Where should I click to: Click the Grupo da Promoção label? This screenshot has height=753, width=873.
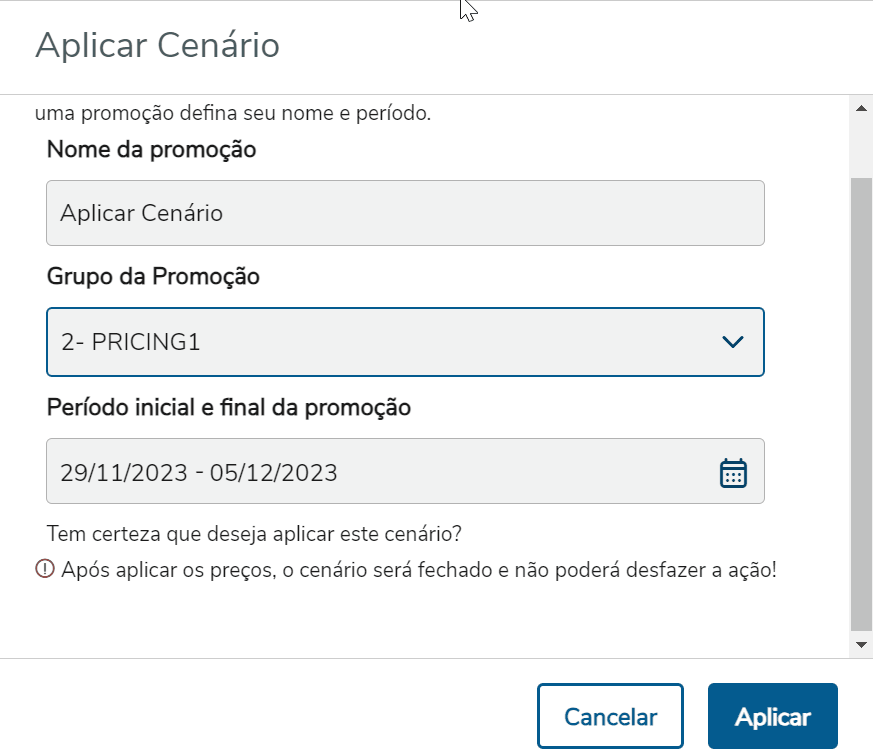tap(153, 277)
